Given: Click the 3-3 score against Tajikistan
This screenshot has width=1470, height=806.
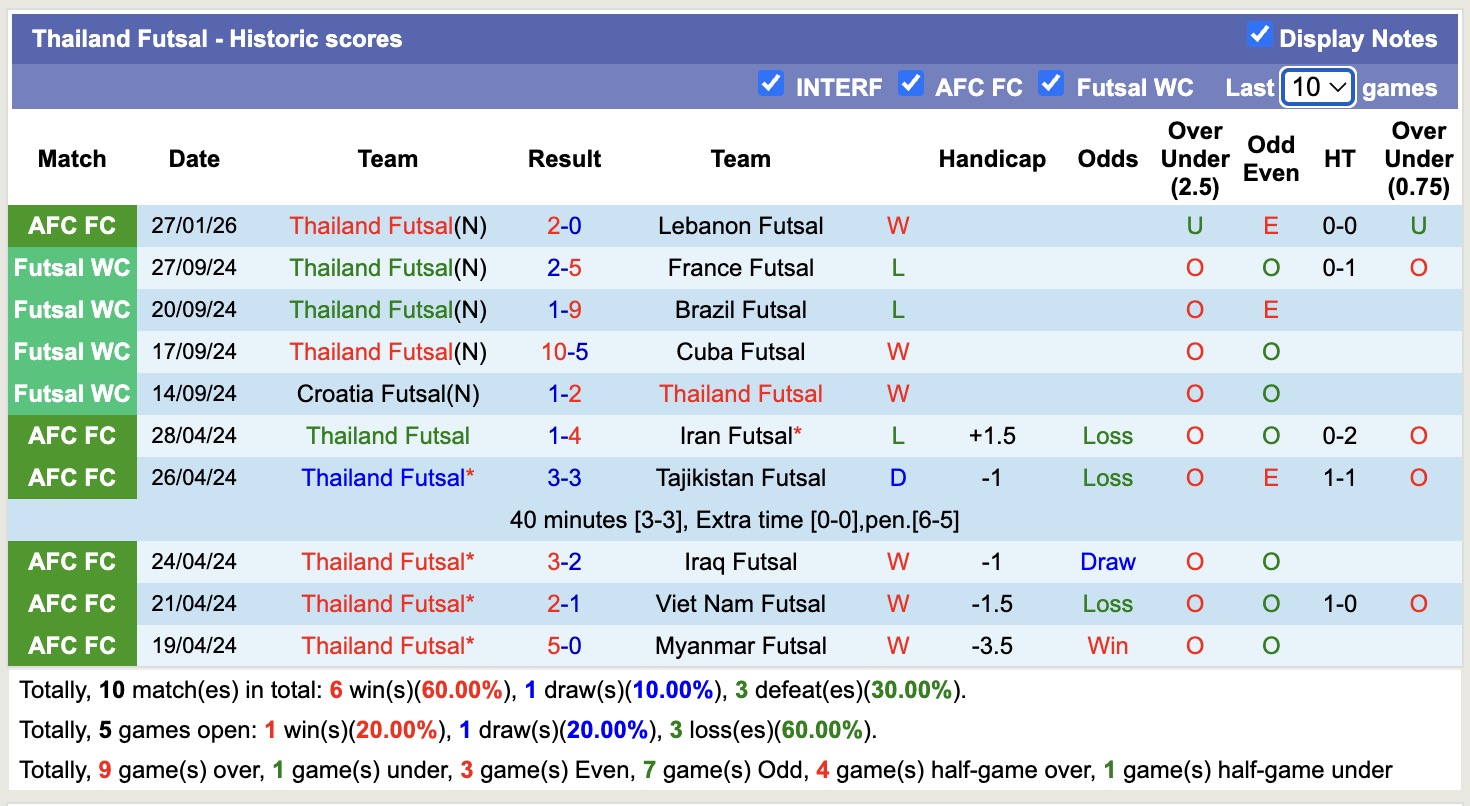Looking at the screenshot, I should click(x=564, y=478).
